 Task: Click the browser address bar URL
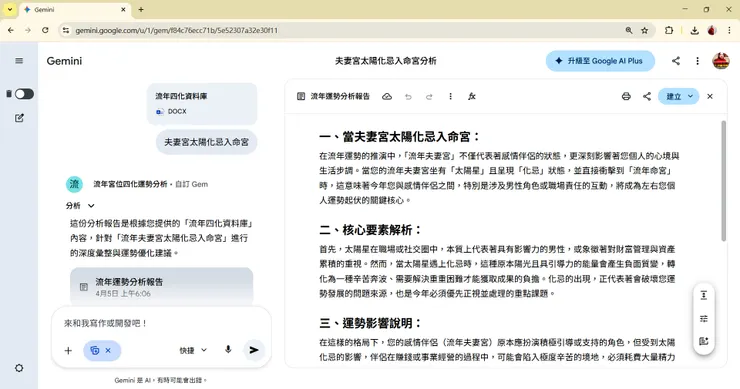tap(177, 30)
